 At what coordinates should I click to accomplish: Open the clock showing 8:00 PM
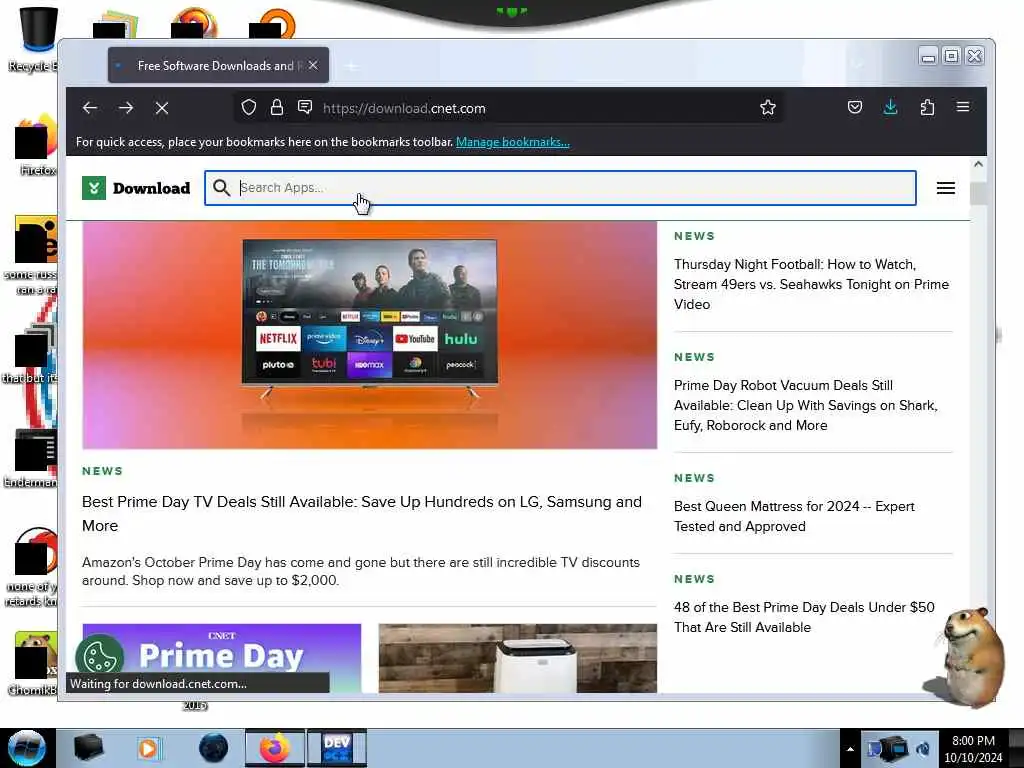(x=973, y=749)
